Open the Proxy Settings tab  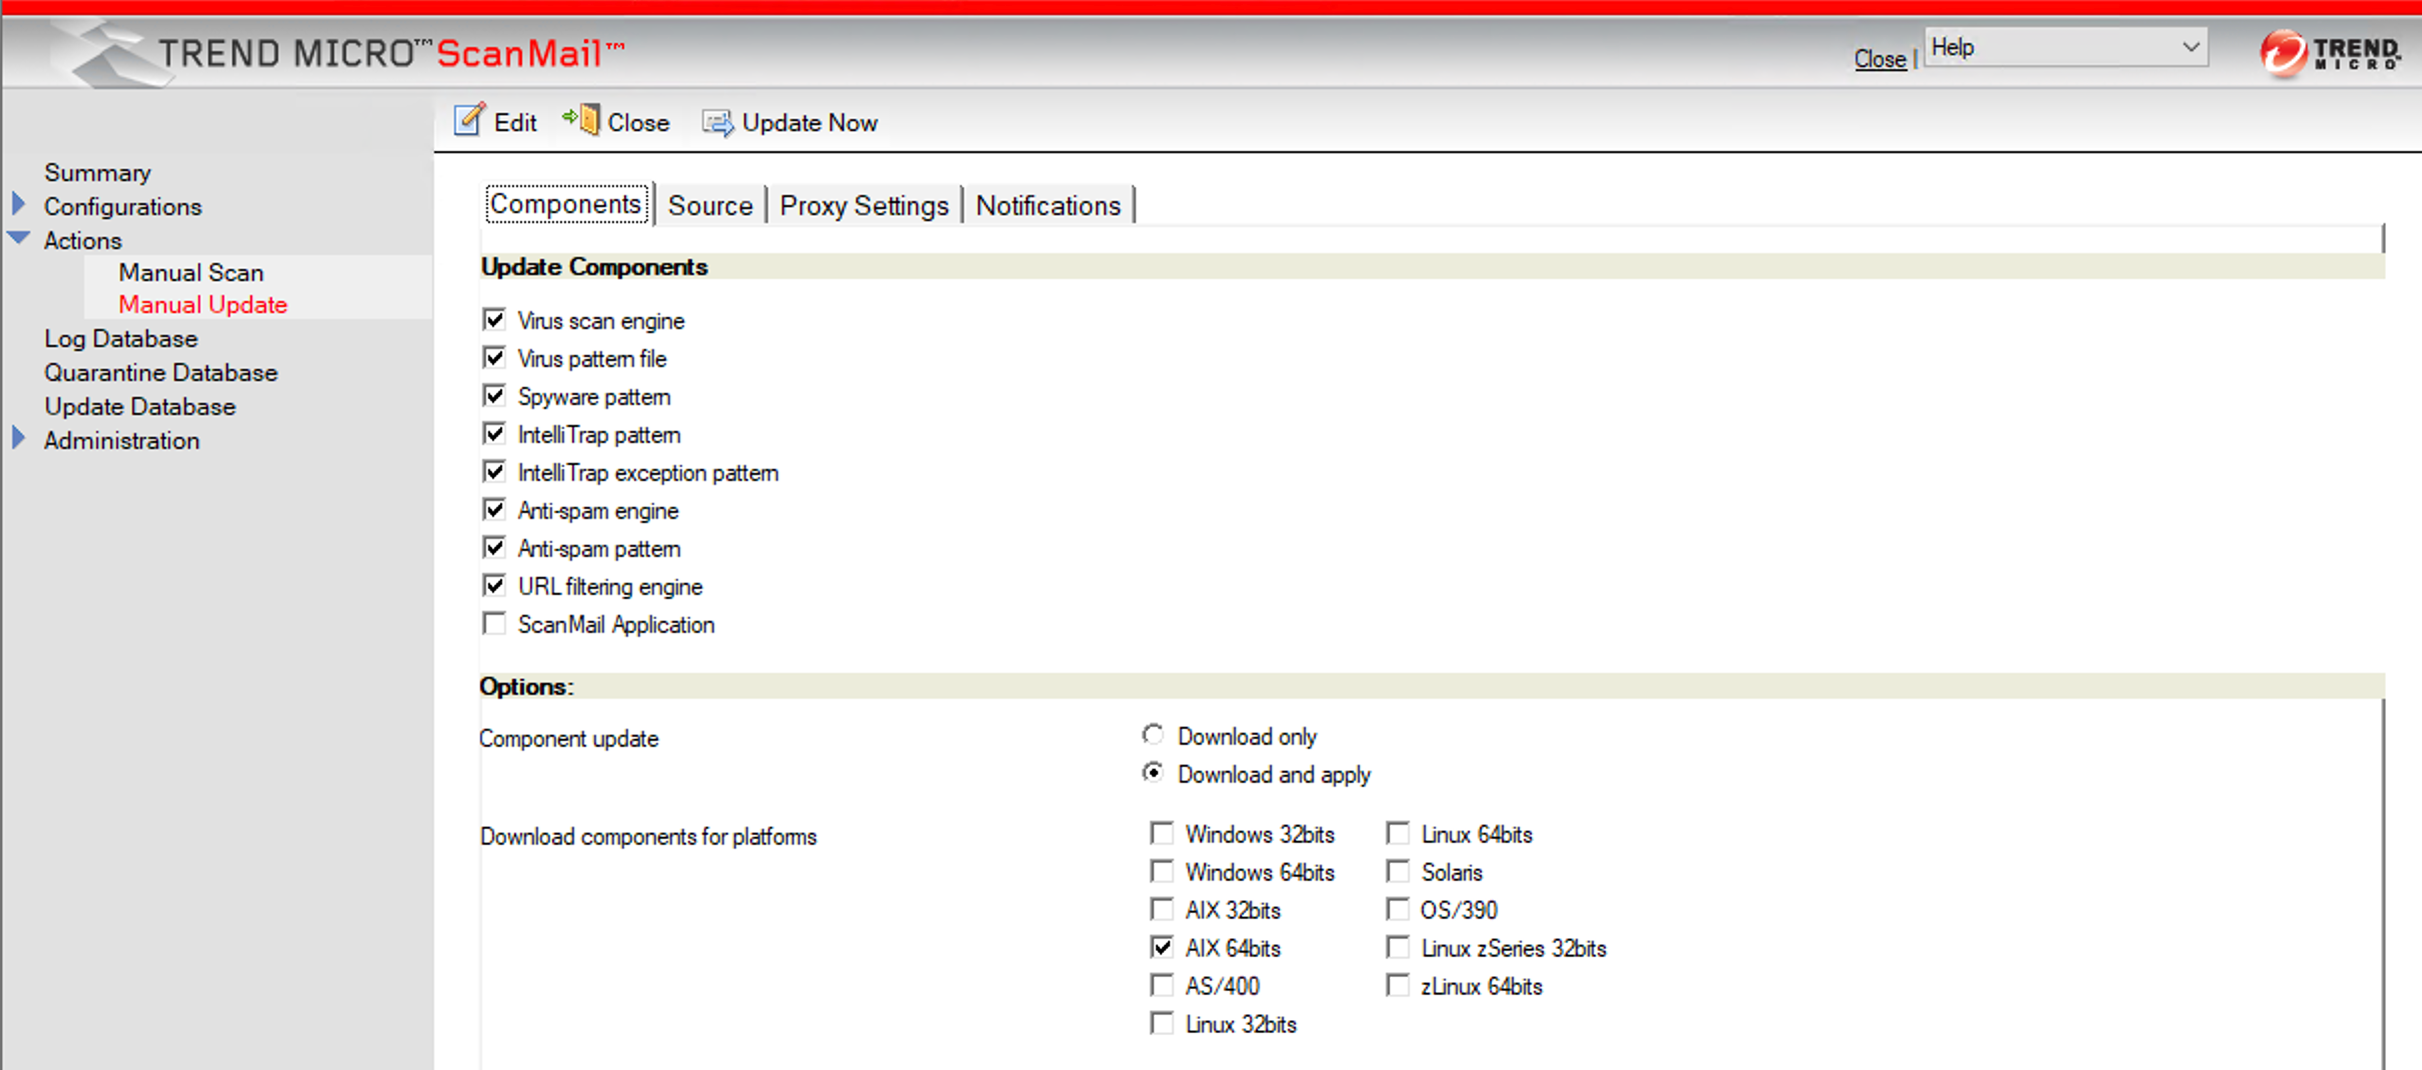[x=864, y=205]
